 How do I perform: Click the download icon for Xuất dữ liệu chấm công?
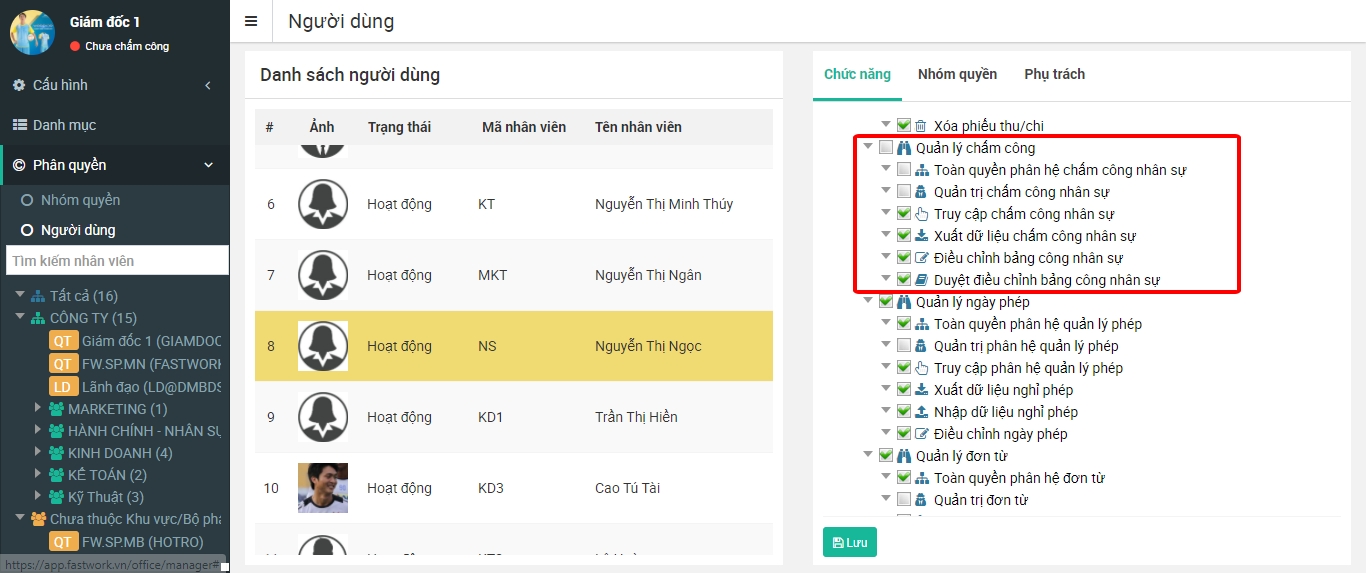pos(921,236)
